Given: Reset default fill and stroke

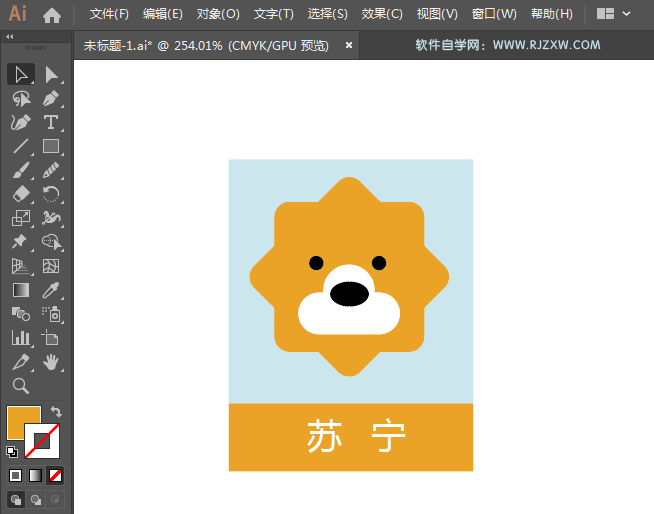Looking at the screenshot, I should 12,451.
